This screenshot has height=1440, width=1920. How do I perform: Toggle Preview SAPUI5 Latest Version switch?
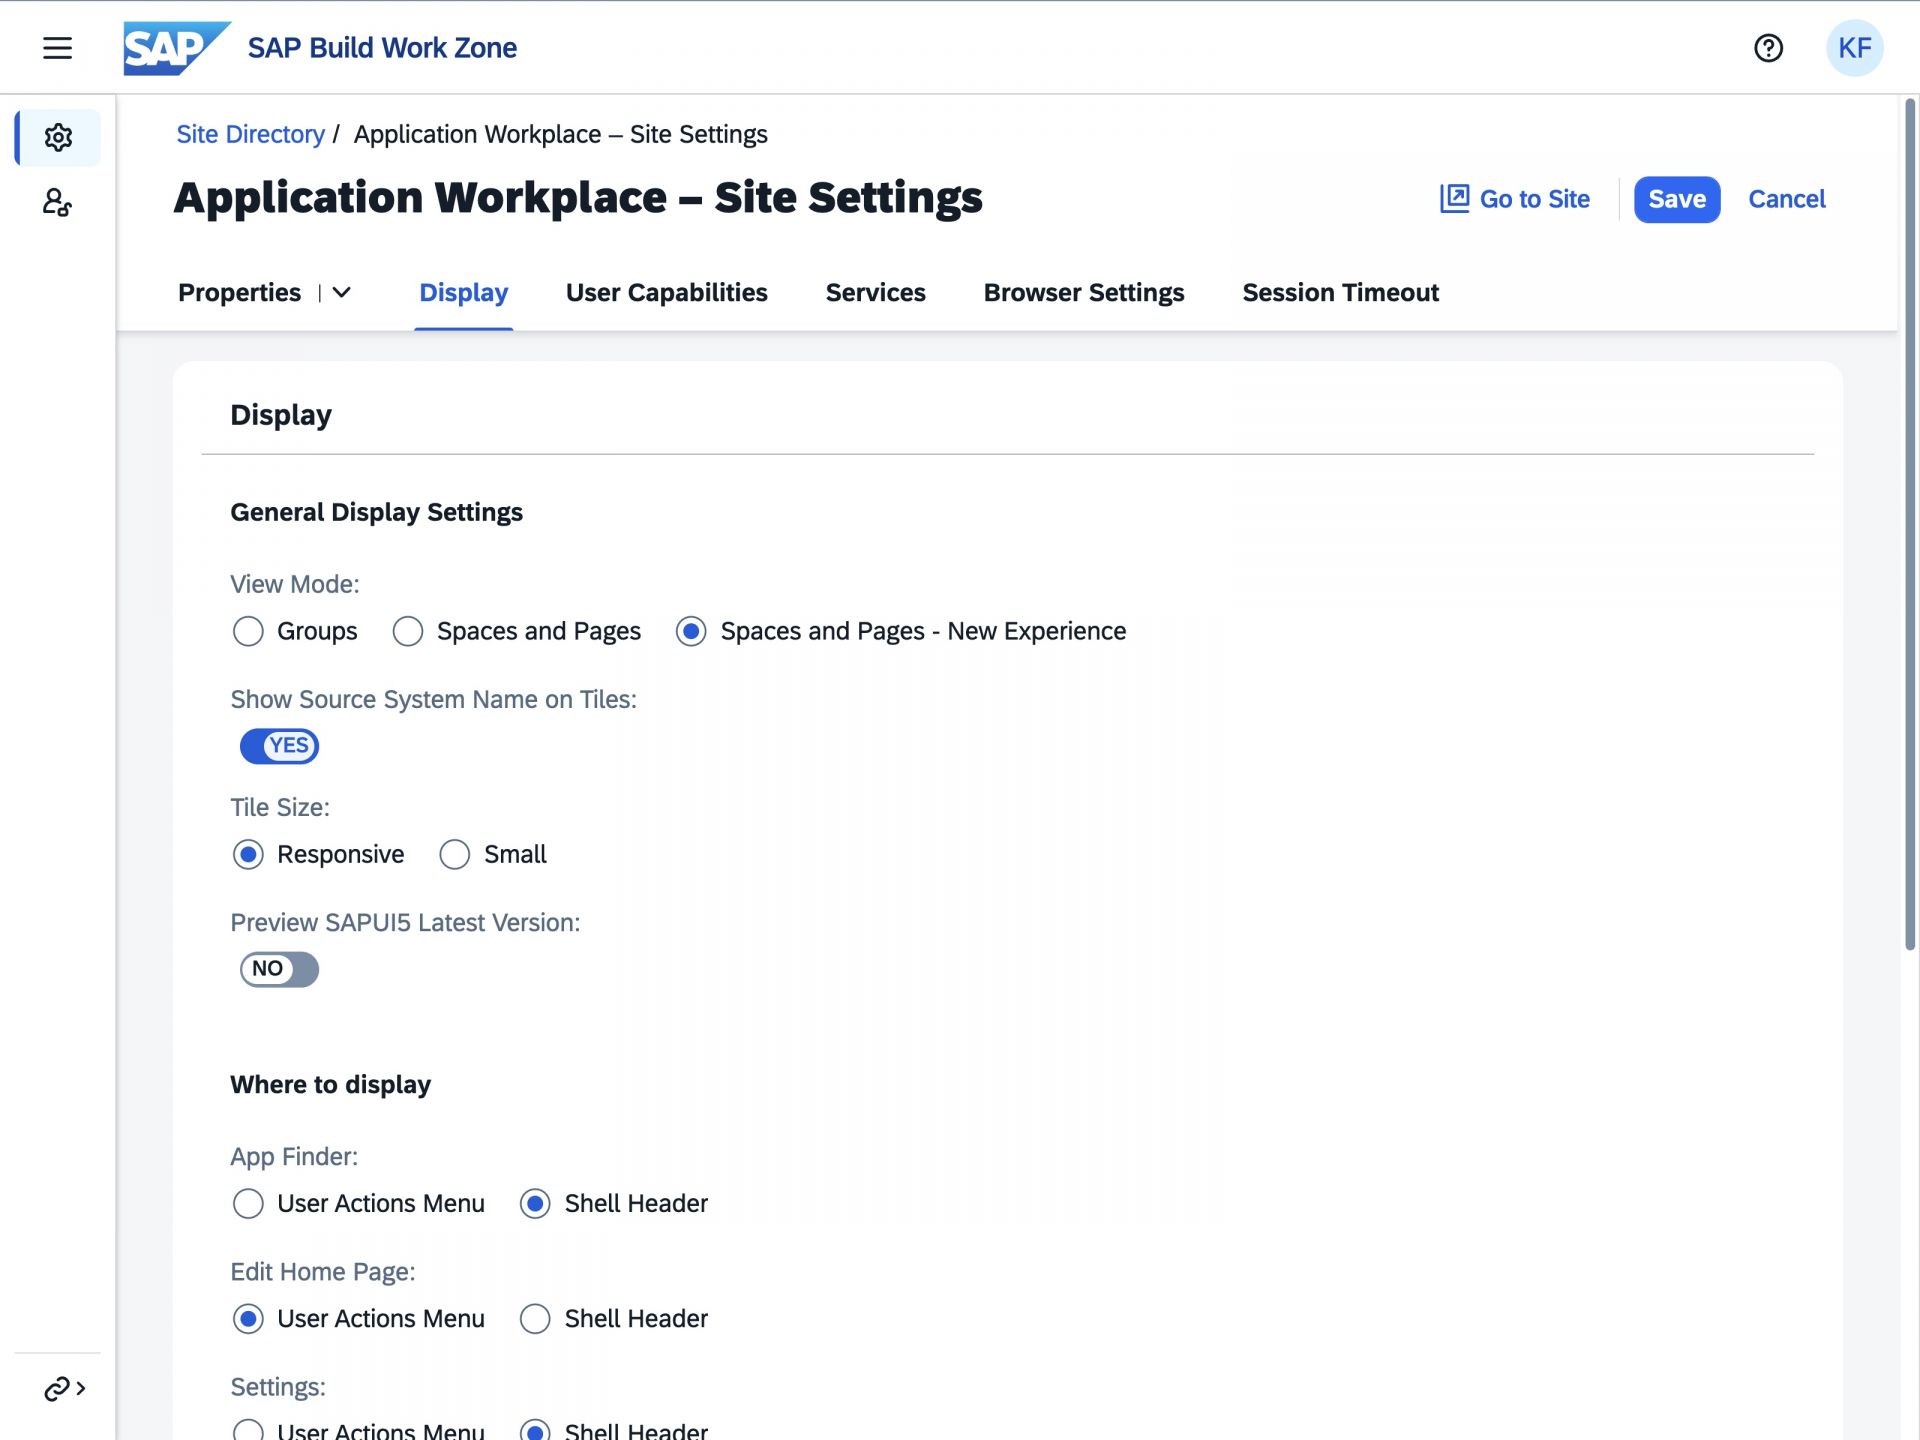(279, 969)
